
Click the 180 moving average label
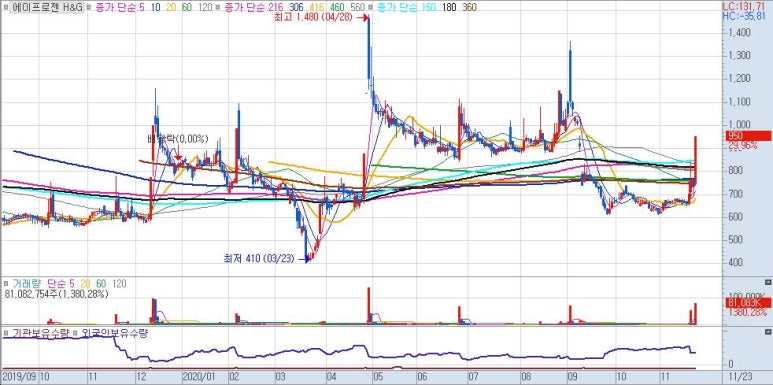coord(448,7)
